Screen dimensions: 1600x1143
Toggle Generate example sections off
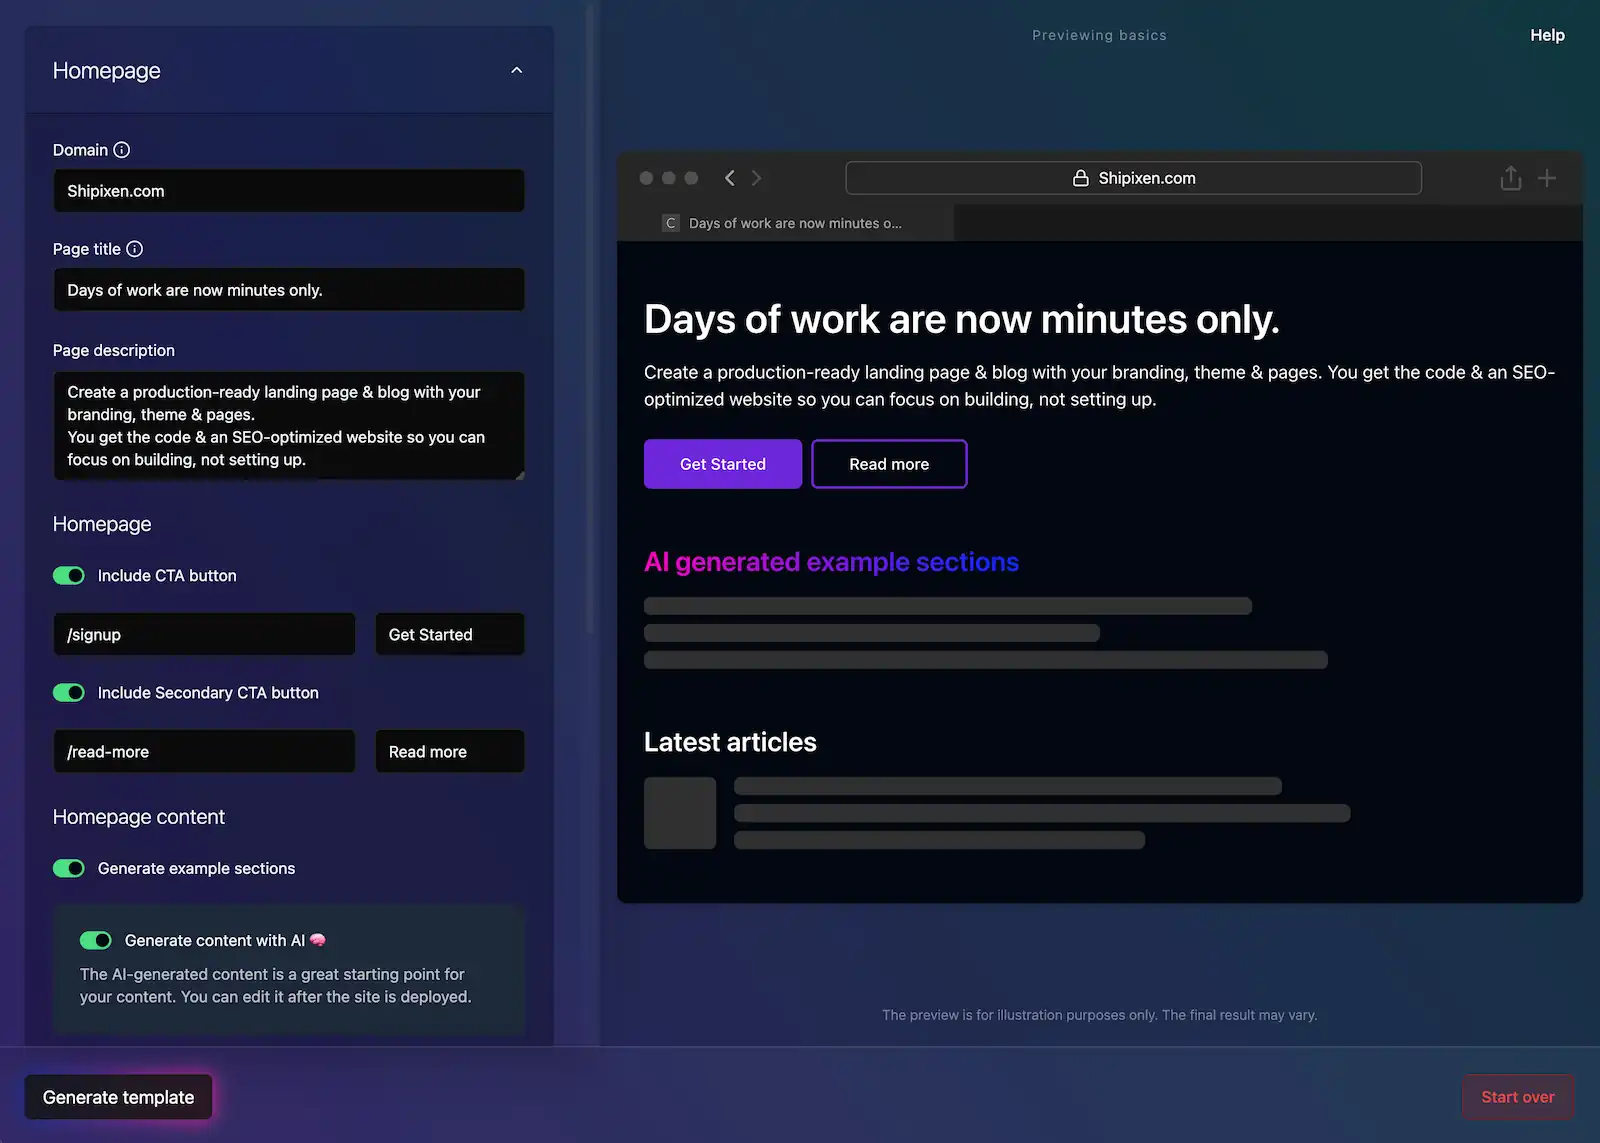(x=69, y=868)
